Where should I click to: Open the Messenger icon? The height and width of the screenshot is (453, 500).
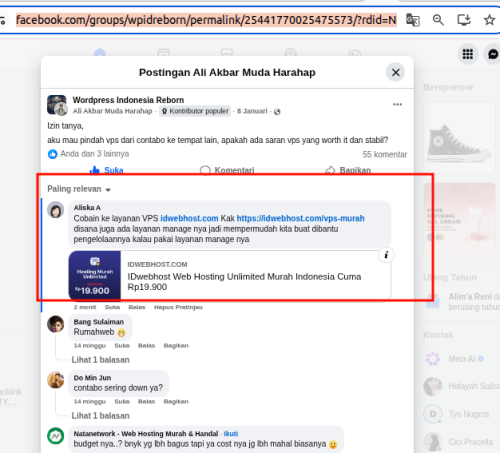[x=493, y=54]
